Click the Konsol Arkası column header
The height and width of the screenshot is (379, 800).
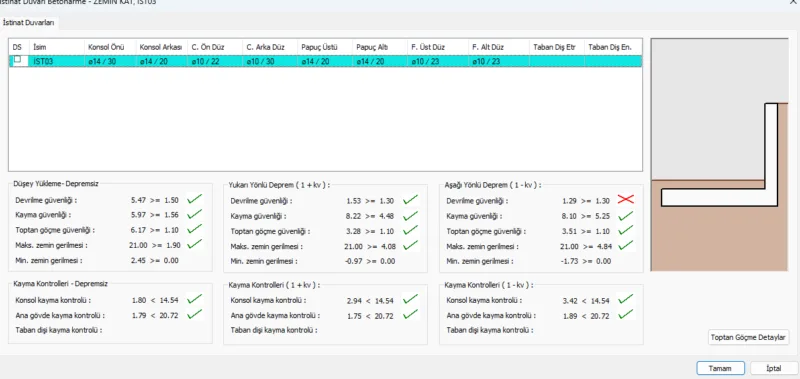click(161, 47)
